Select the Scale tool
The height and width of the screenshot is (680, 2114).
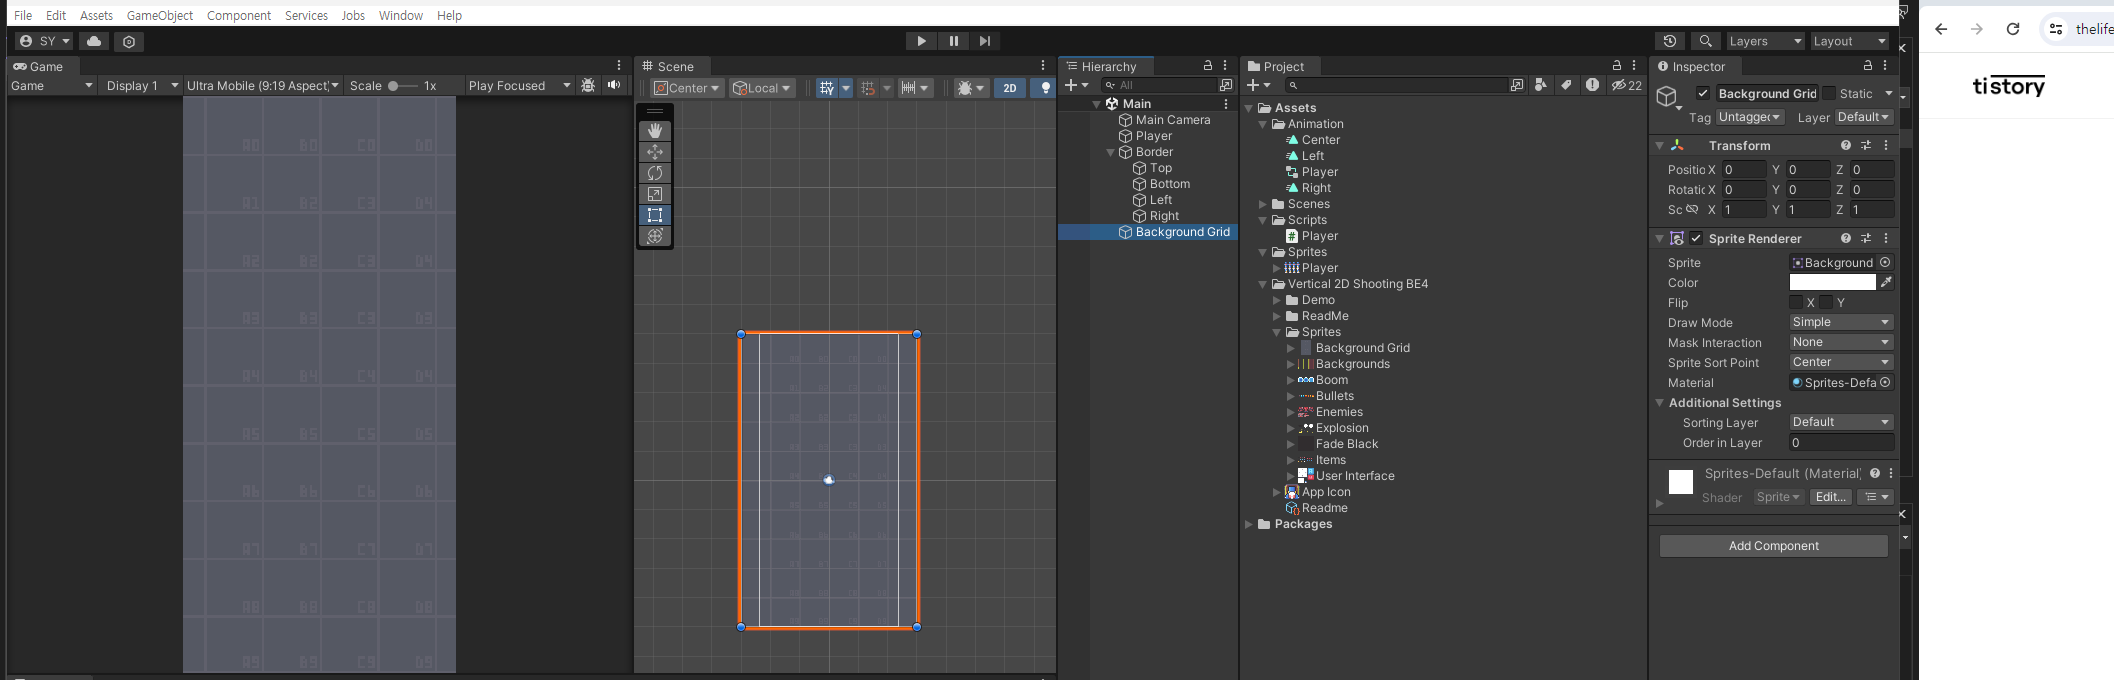click(x=655, y=194)
